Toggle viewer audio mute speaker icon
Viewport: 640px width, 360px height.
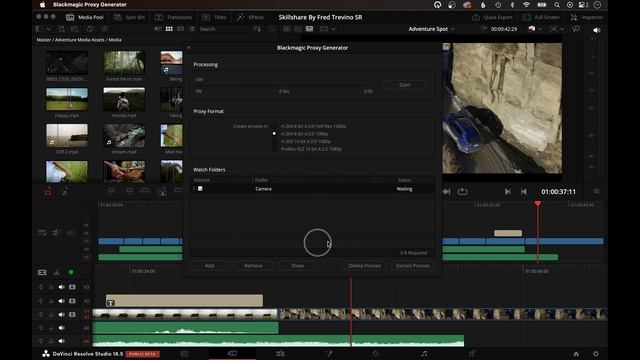pyautogui.click(x=597, y=30)
